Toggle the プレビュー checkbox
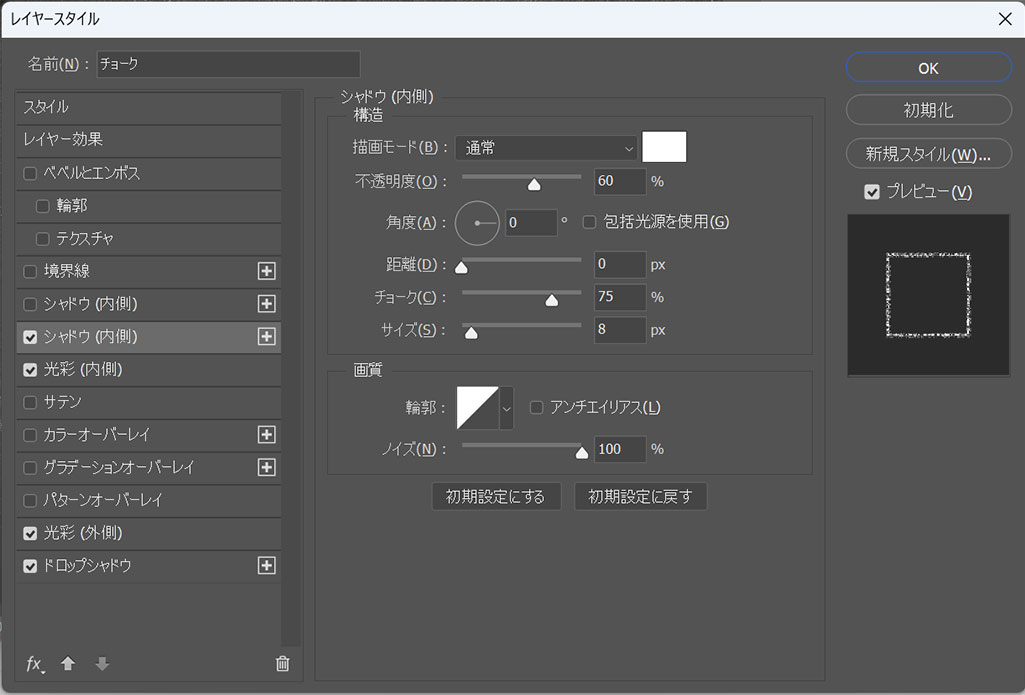Image resolution: width=1025 pixels, height=695 pixels. point(871,192)
